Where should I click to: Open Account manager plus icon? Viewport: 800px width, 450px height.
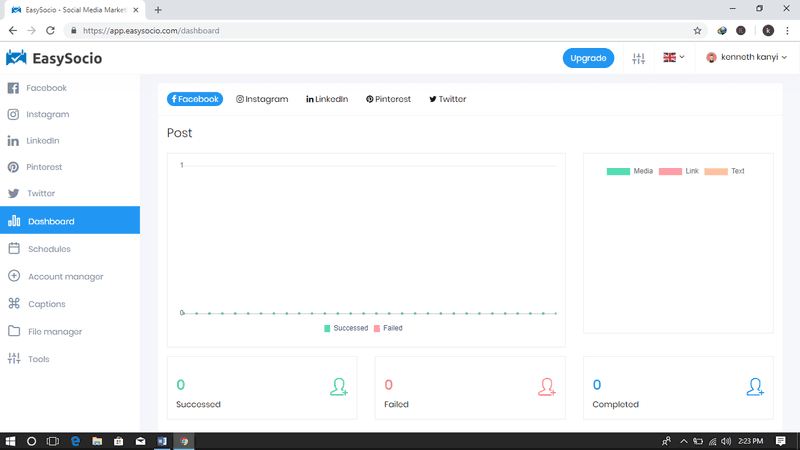[x=14, y=276]
